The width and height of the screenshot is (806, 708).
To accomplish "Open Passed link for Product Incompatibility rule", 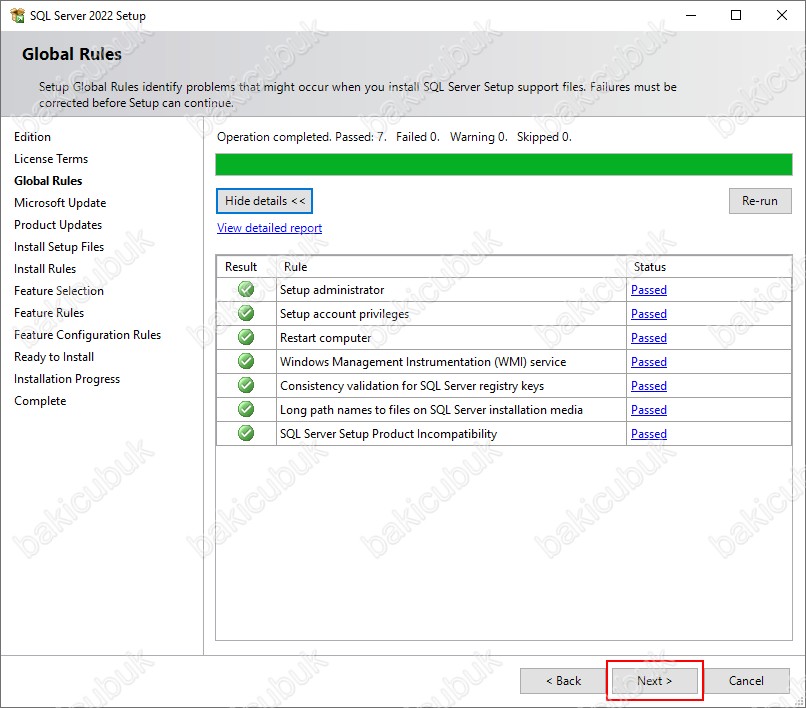I will coord(649,434).
